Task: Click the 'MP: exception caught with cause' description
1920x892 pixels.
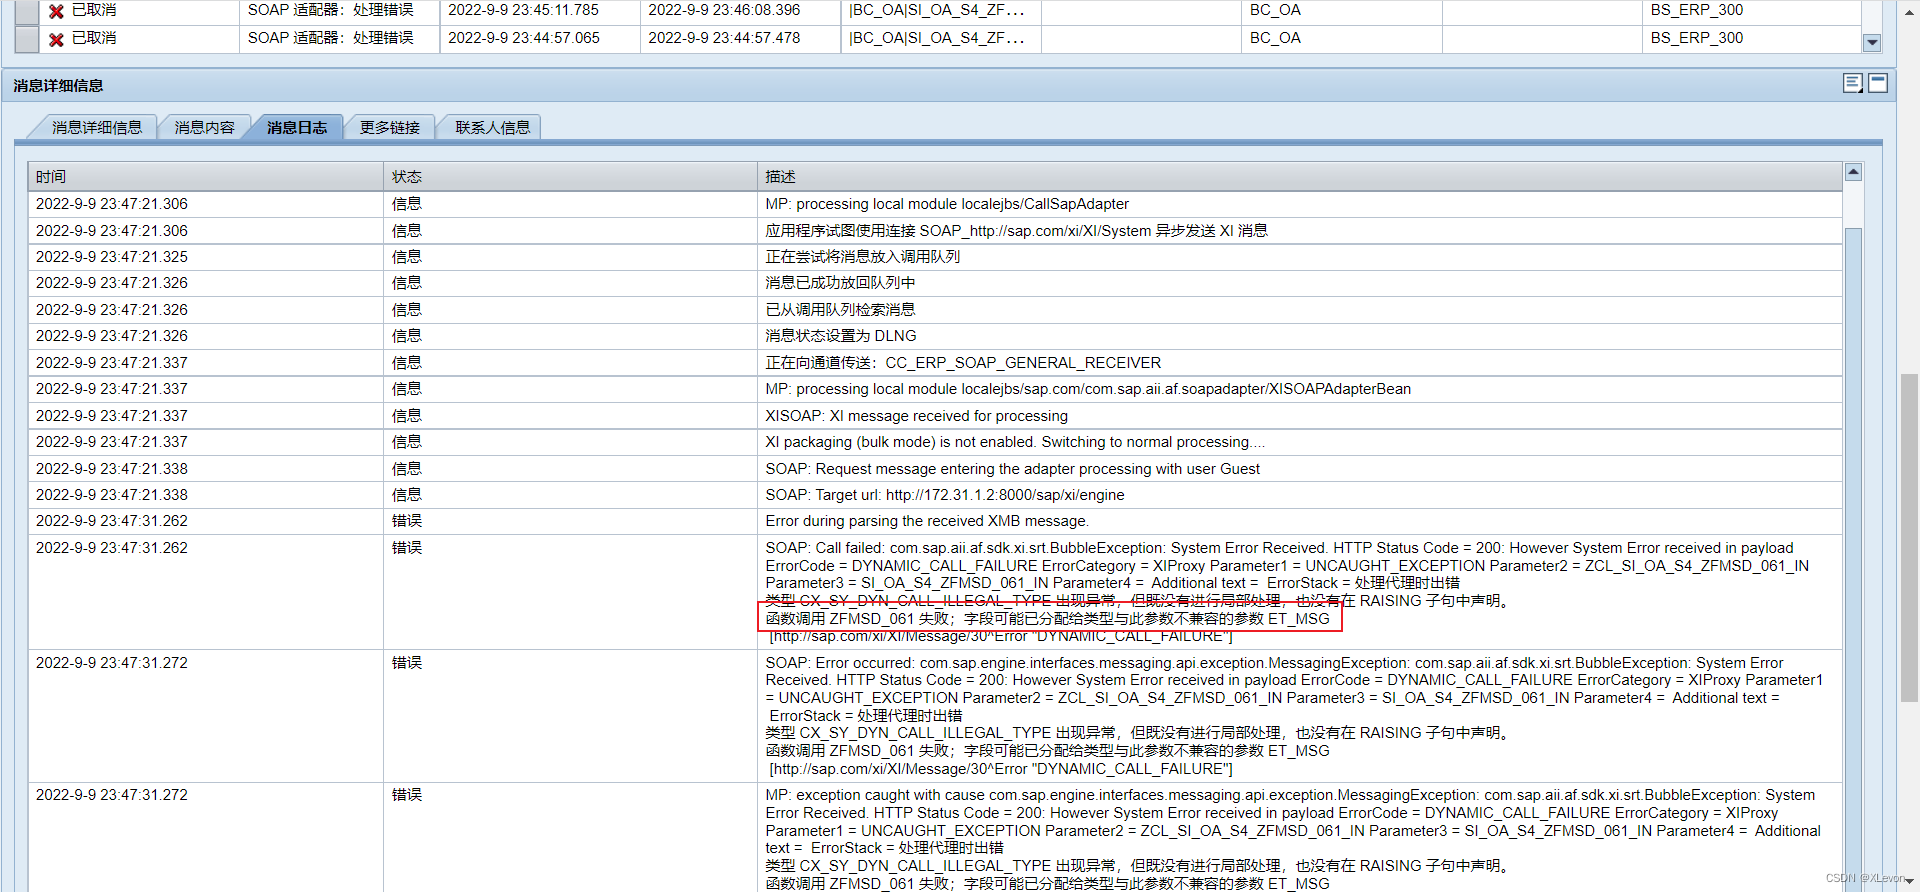Action: click(1293, 839)
